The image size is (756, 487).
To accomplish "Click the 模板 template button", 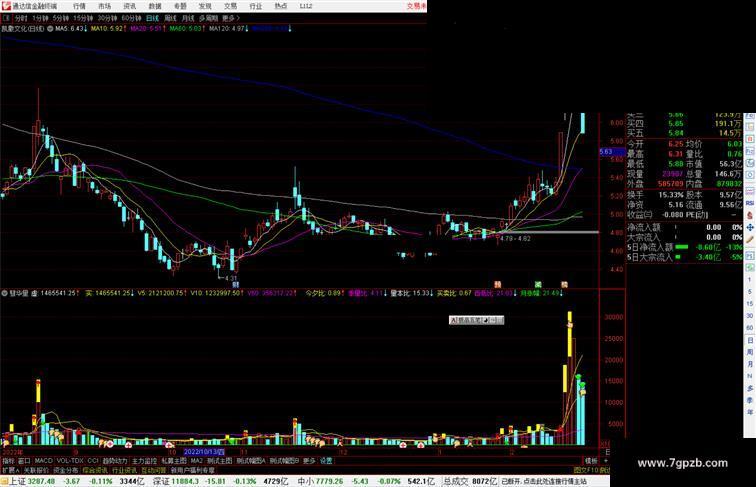I will [591, 461].
